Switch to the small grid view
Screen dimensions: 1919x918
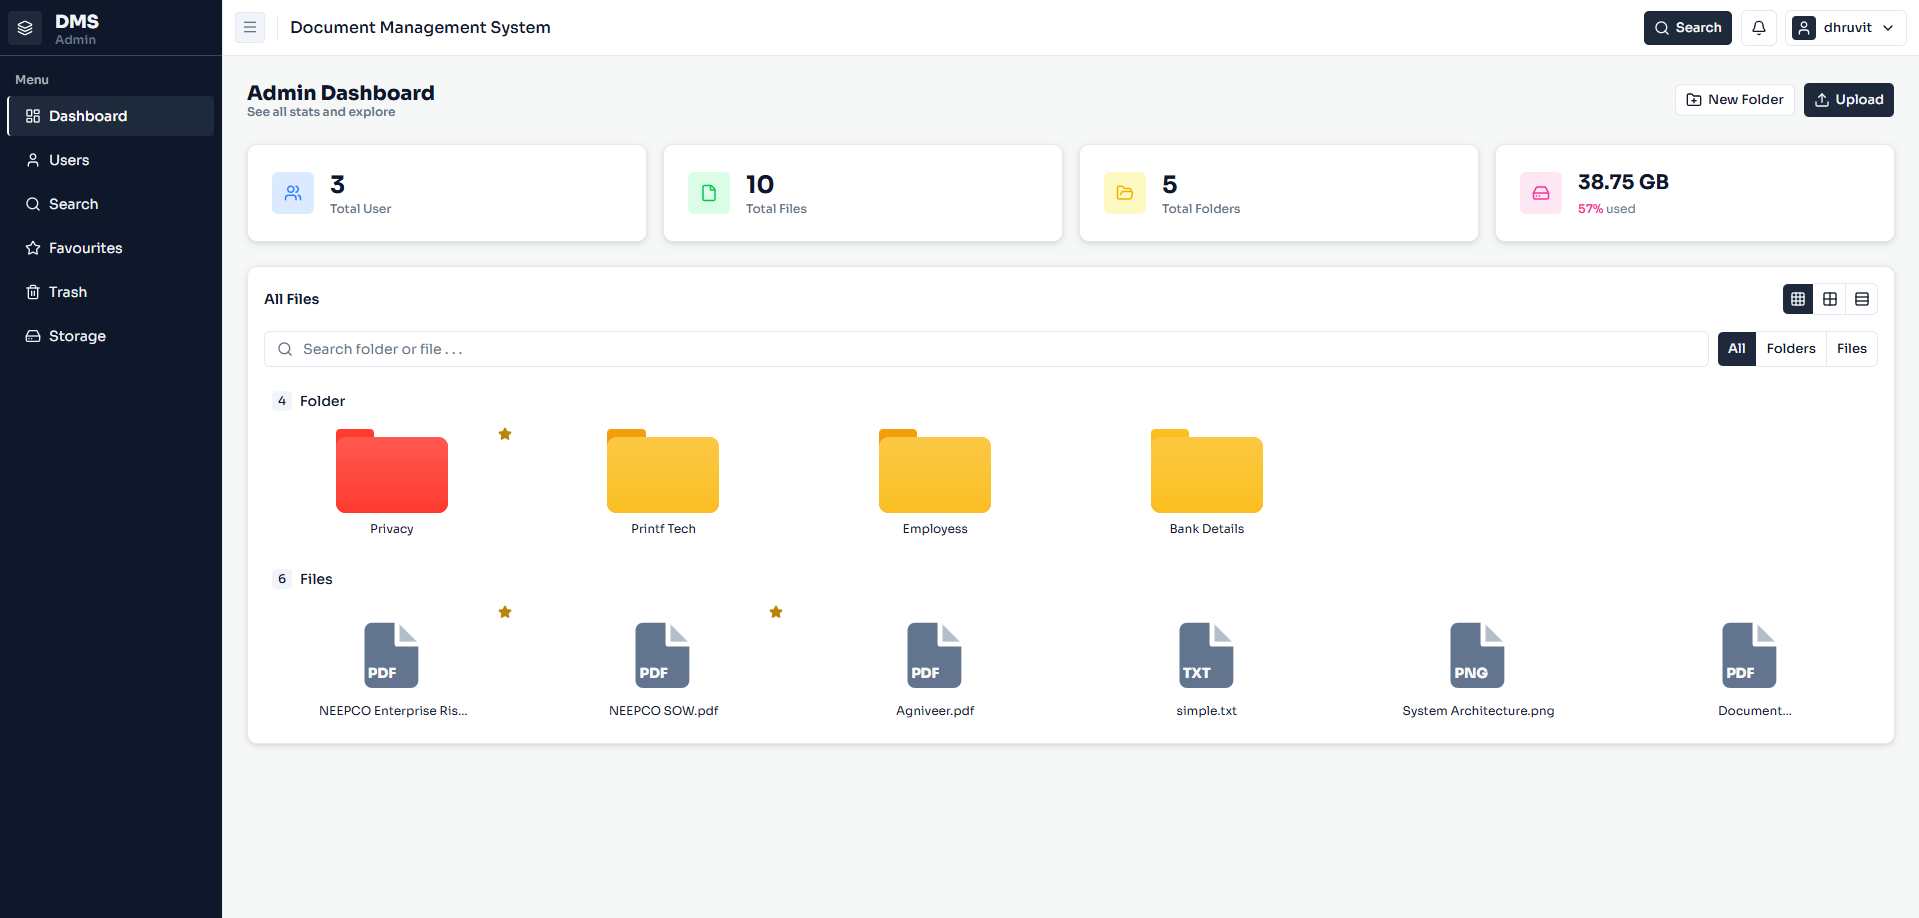tap(1798, 299)
